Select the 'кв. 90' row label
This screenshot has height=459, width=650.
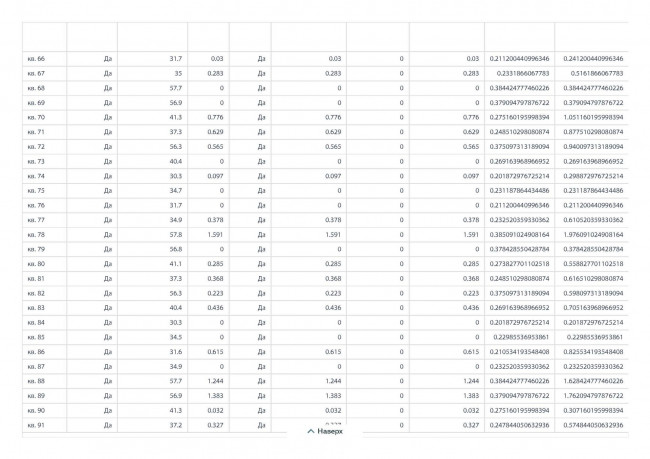[36, 410]
